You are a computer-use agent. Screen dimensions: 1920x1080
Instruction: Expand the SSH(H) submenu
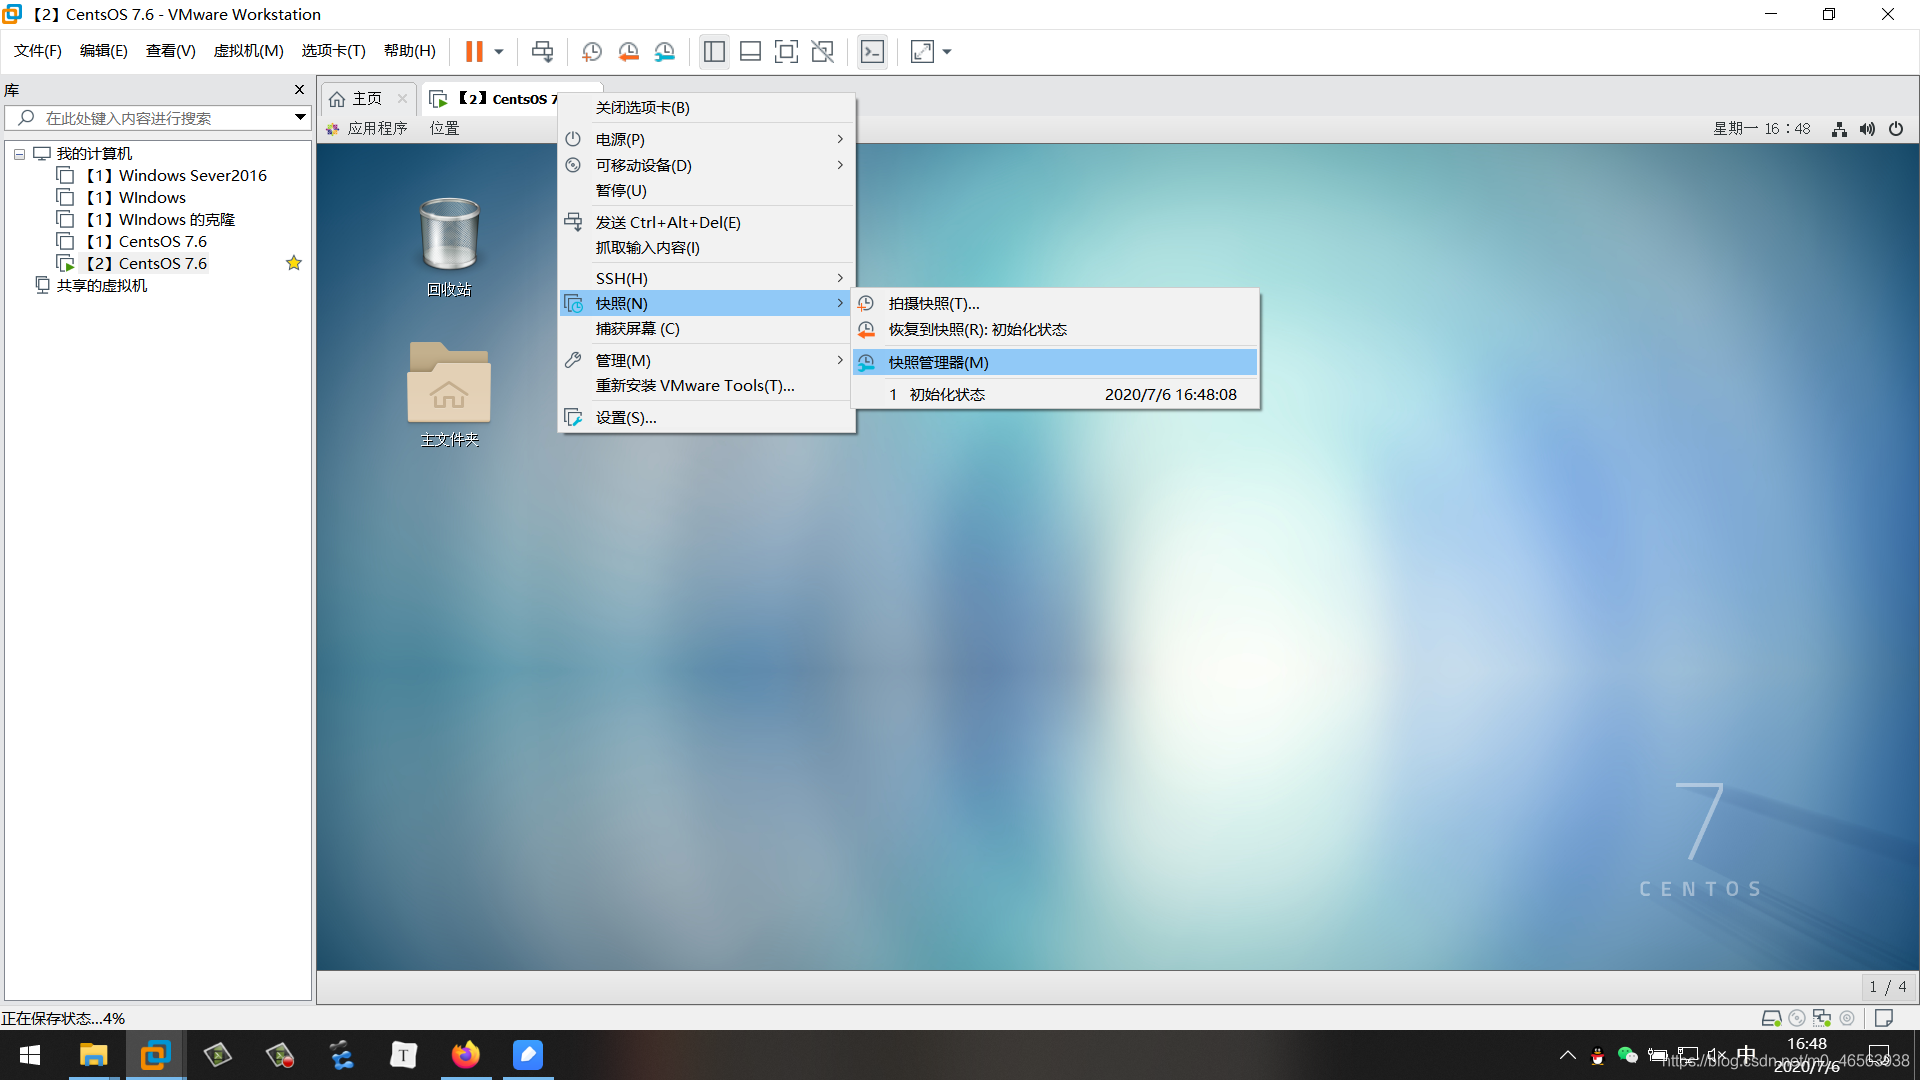pos(706,279)
